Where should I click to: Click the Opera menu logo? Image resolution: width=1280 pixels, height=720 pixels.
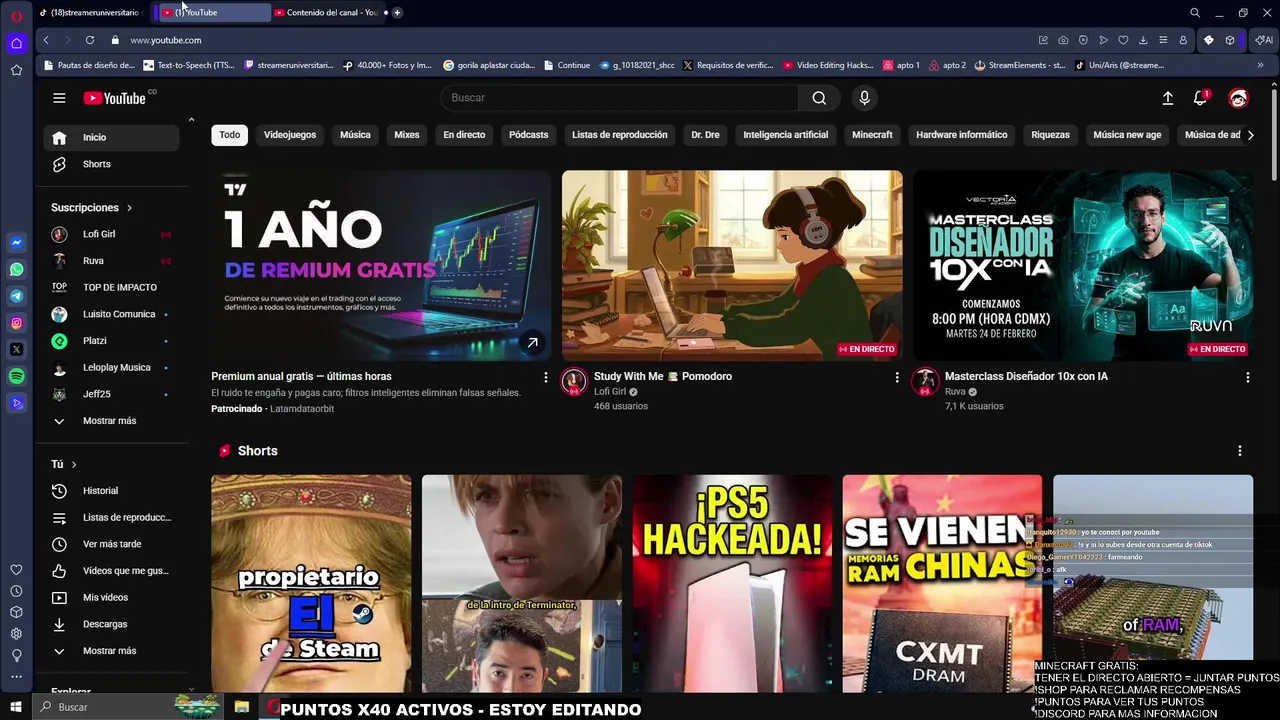[17, 15]
